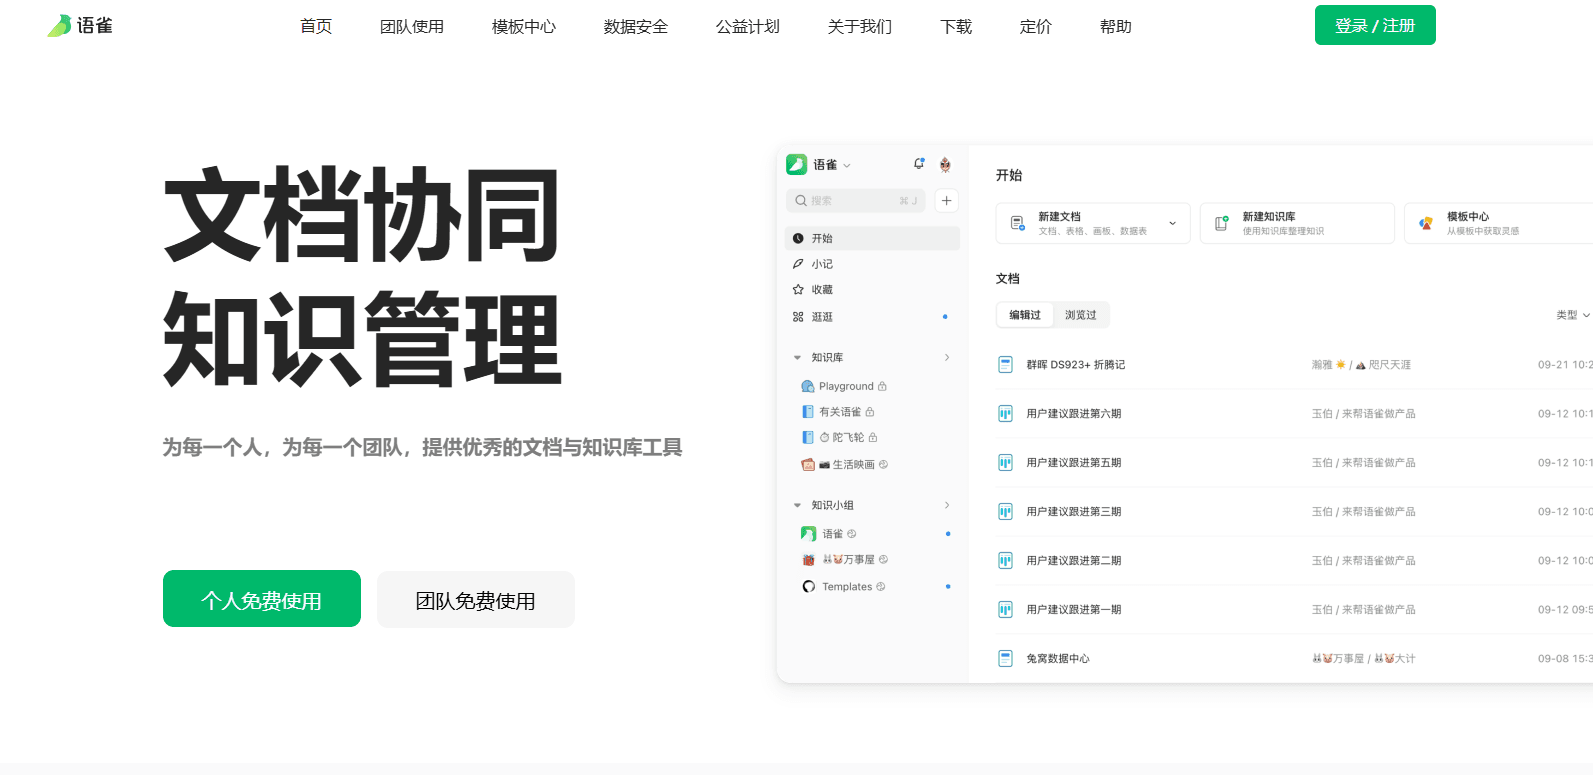Open the document 用户建议跟进第三期
This screenshot has height=775, width=1593.
click(1074, 512)
